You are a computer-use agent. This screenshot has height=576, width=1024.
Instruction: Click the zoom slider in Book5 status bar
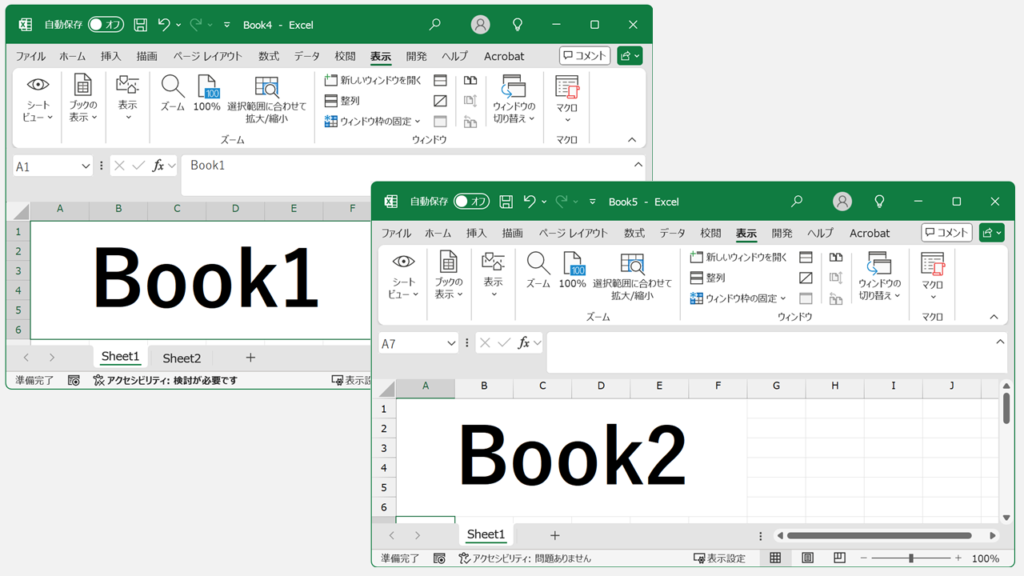point(910,558)
